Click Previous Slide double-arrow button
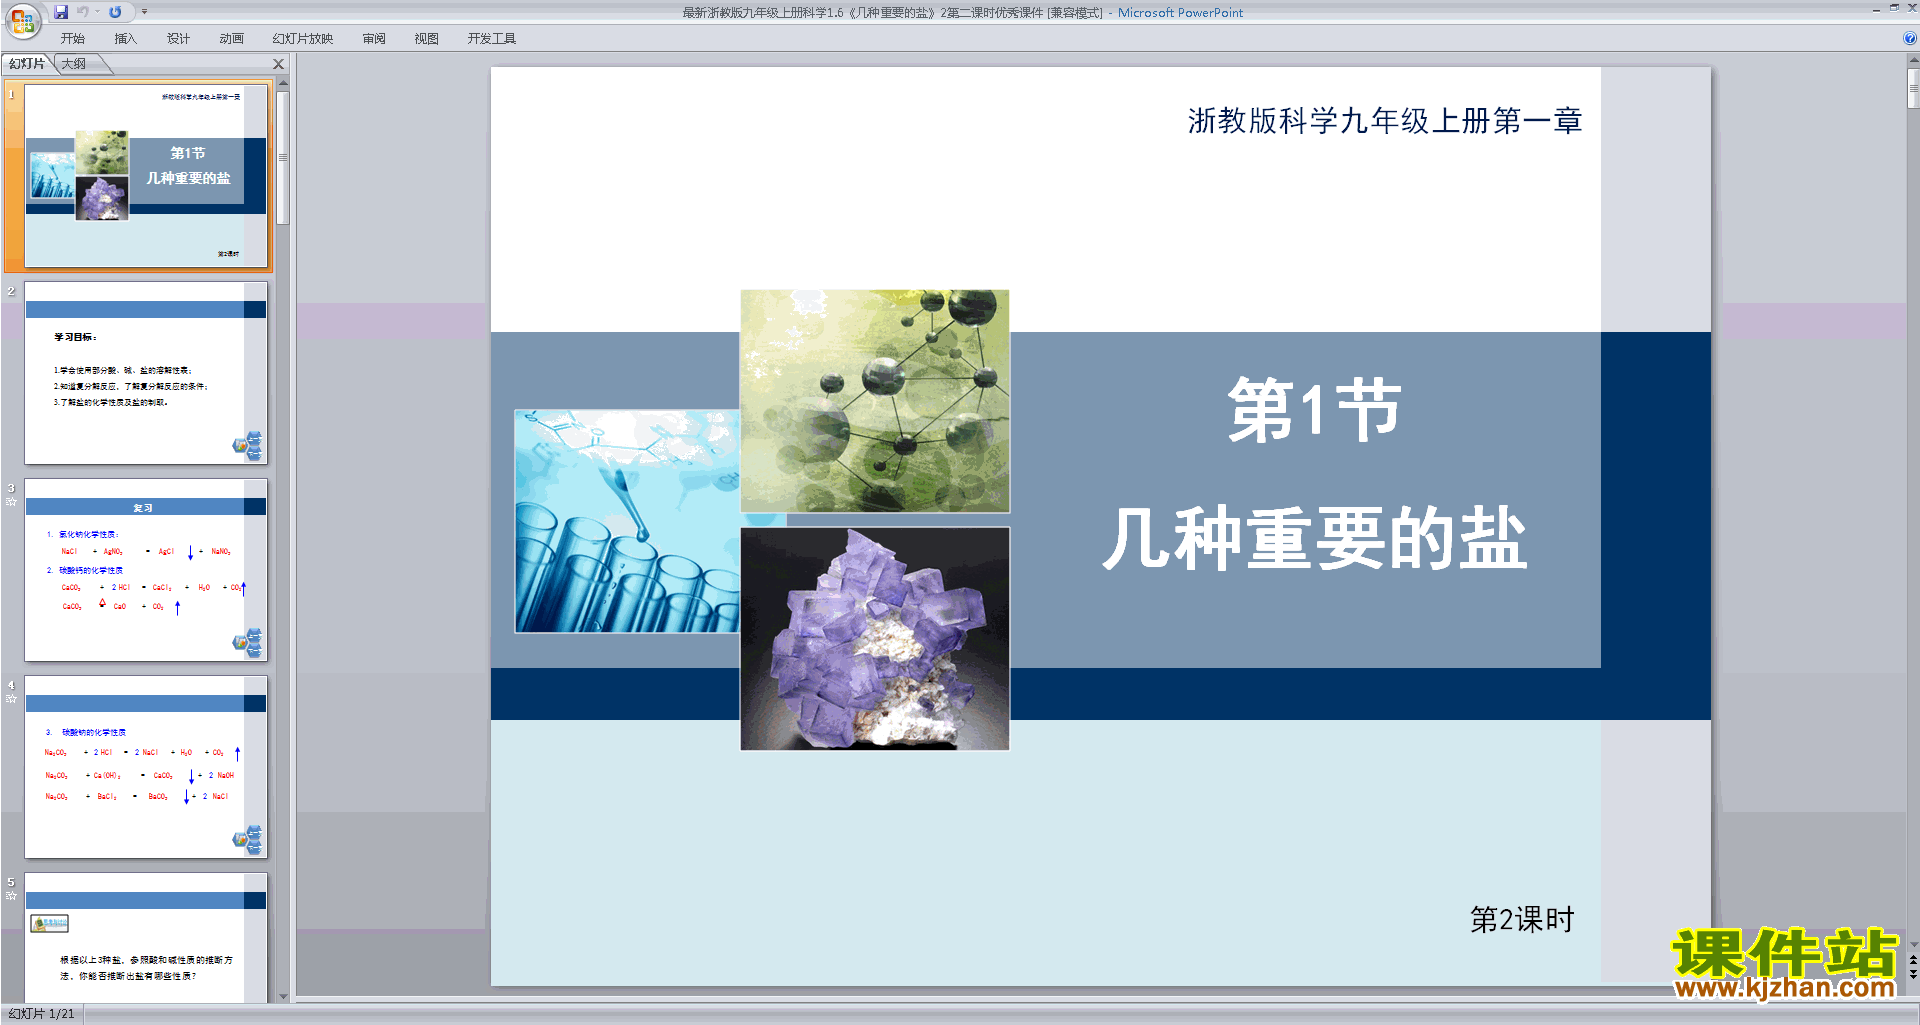 (x=1913, y=960)
